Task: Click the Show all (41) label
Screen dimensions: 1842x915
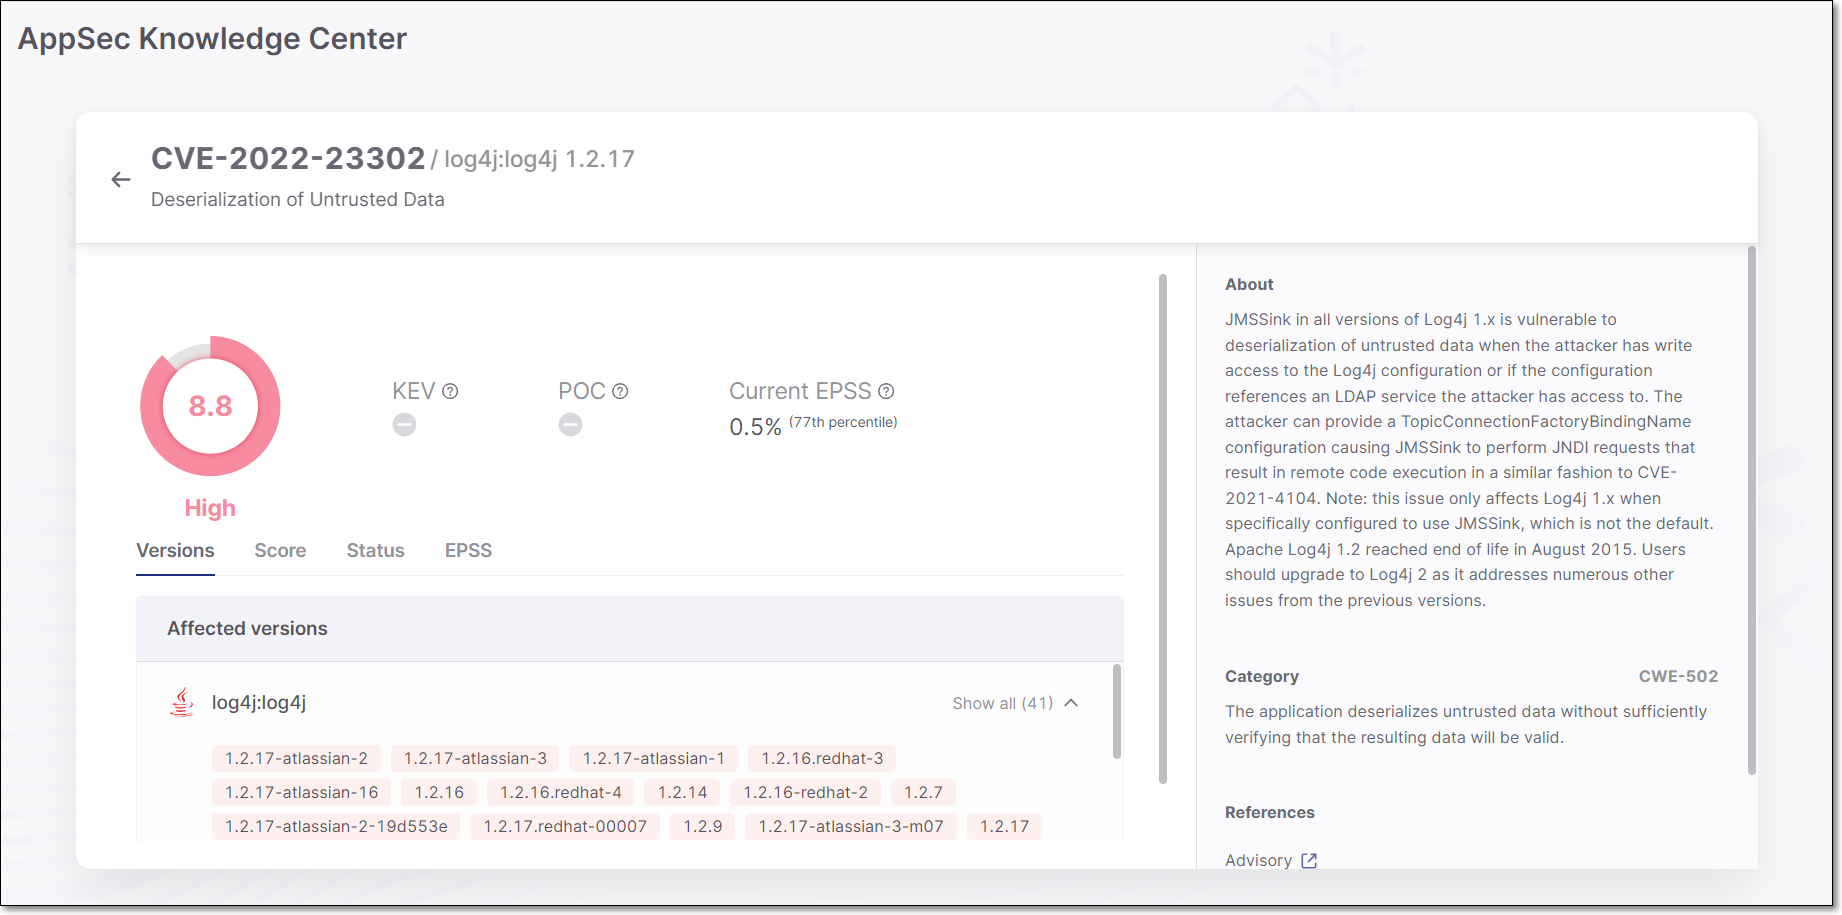Action: pos(1002,703)
